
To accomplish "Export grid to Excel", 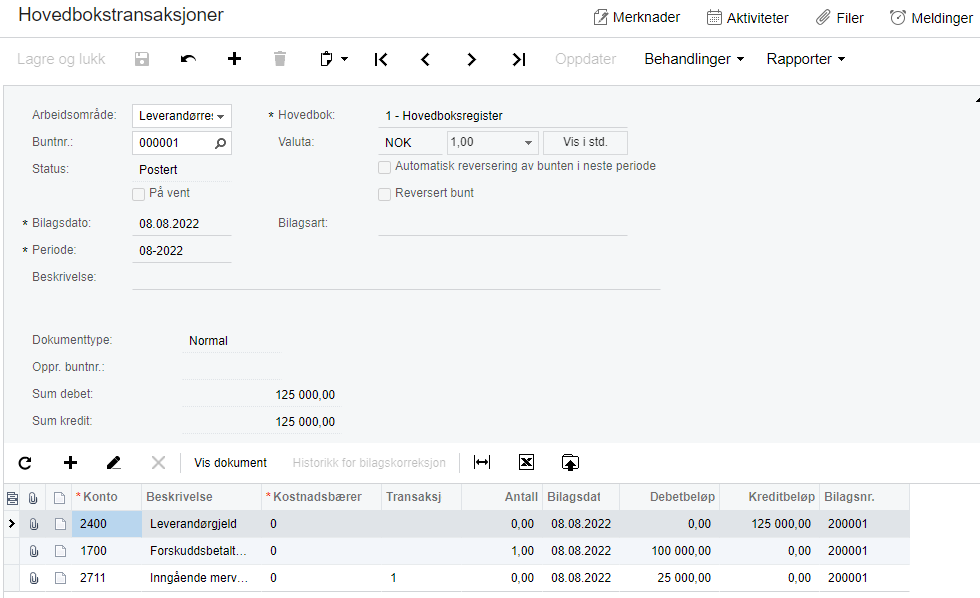I will coord(526,462).
